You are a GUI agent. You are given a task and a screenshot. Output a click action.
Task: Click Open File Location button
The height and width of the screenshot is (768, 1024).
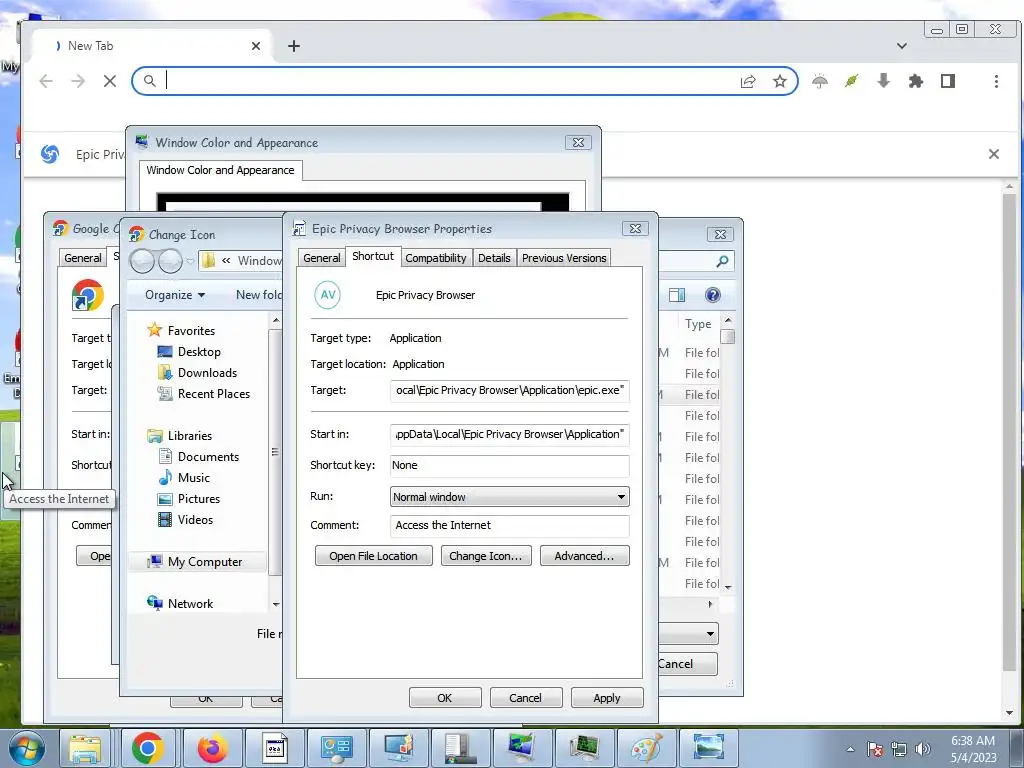pyautogui.click(x=374, y=556)
